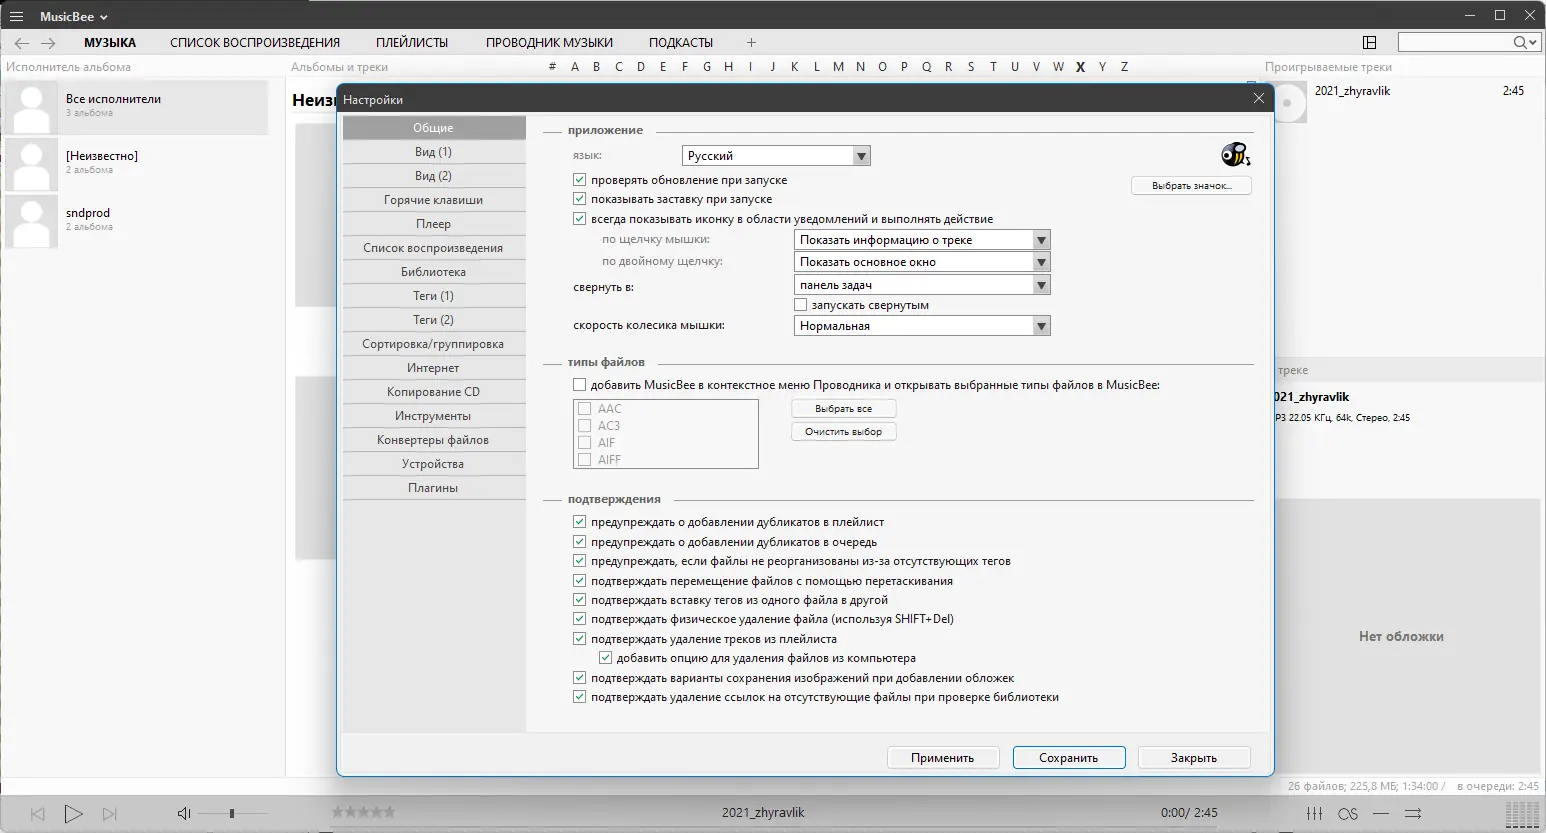Open the язык language dropdown
Viewport: 1546px width, 833px height.
(776, 156)
